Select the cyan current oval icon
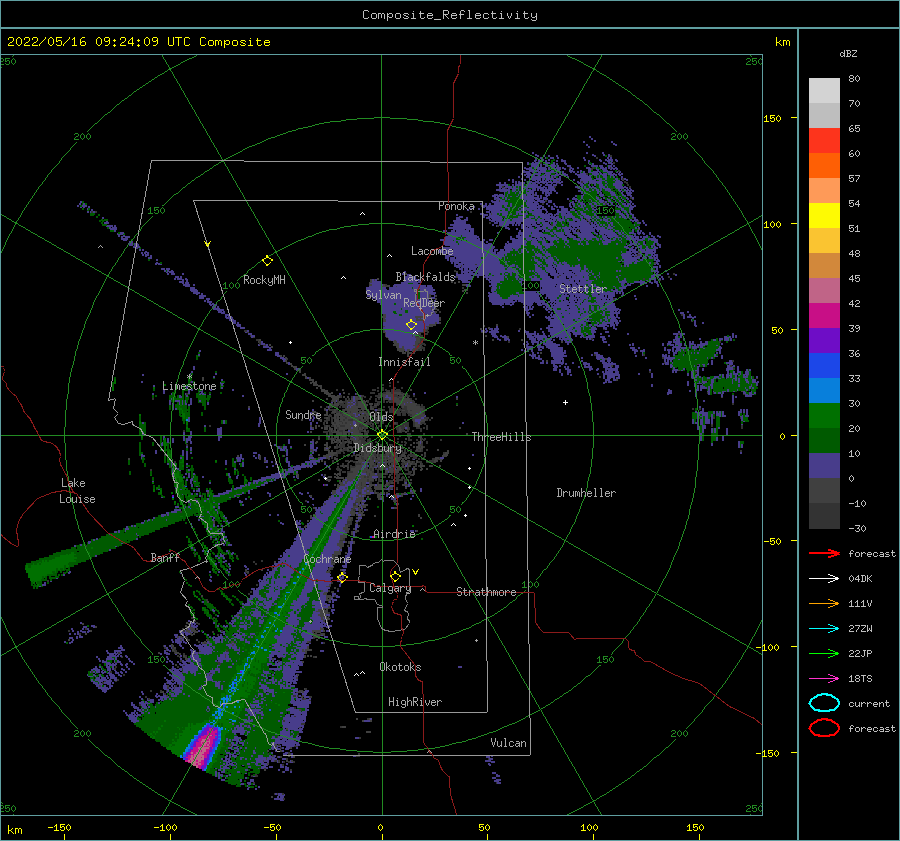The height and width of the screenshot is (841, 900). pos(824,703)
